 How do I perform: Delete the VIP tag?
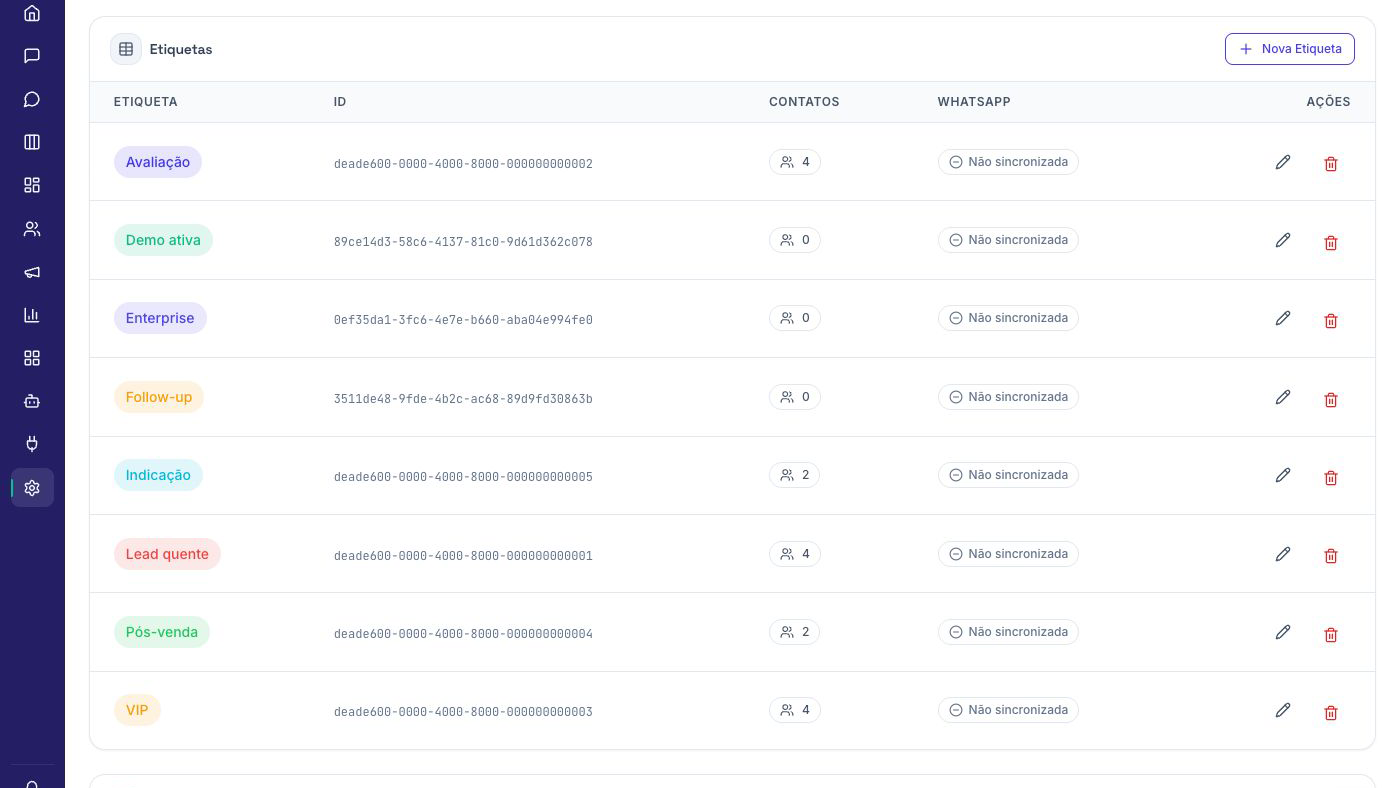(1331, 712)
